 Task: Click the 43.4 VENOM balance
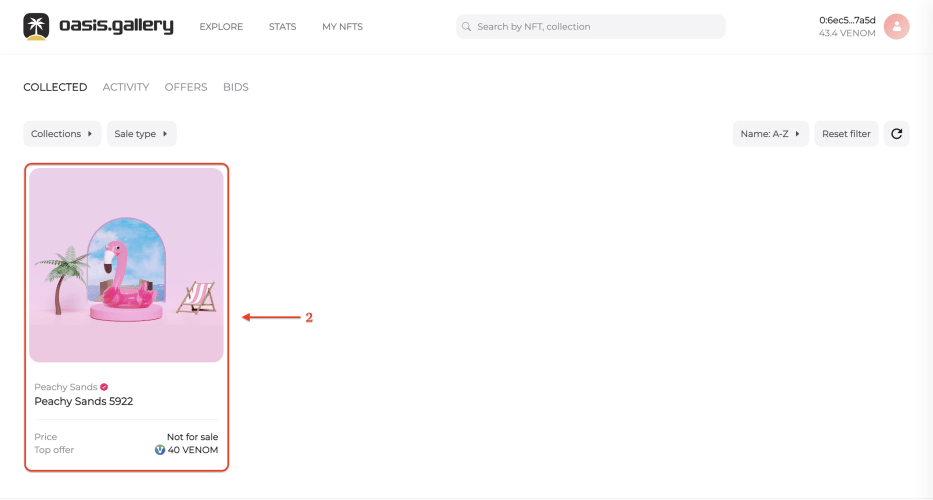[x=847, y=33]
